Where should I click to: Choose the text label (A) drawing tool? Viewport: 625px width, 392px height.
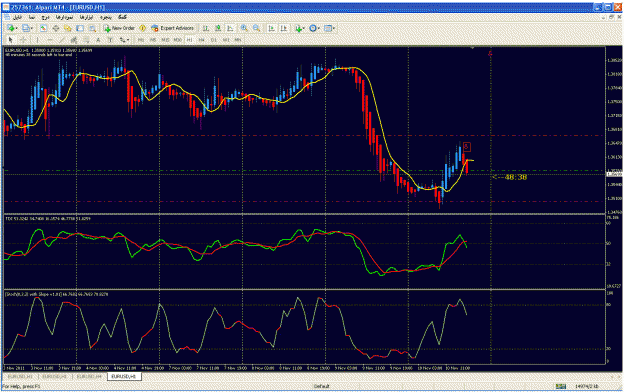coord(98,40)
